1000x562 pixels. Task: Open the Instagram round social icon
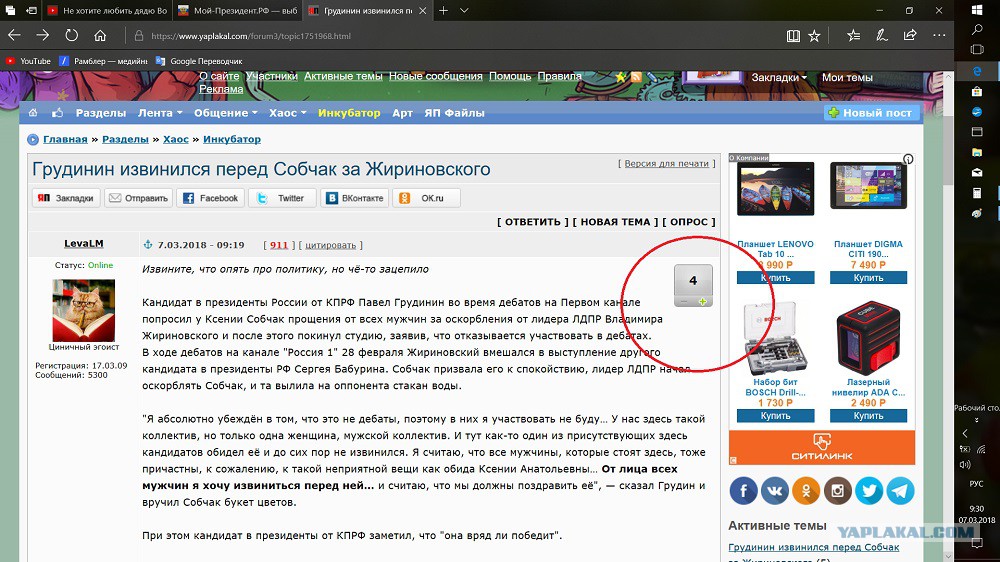837,491
